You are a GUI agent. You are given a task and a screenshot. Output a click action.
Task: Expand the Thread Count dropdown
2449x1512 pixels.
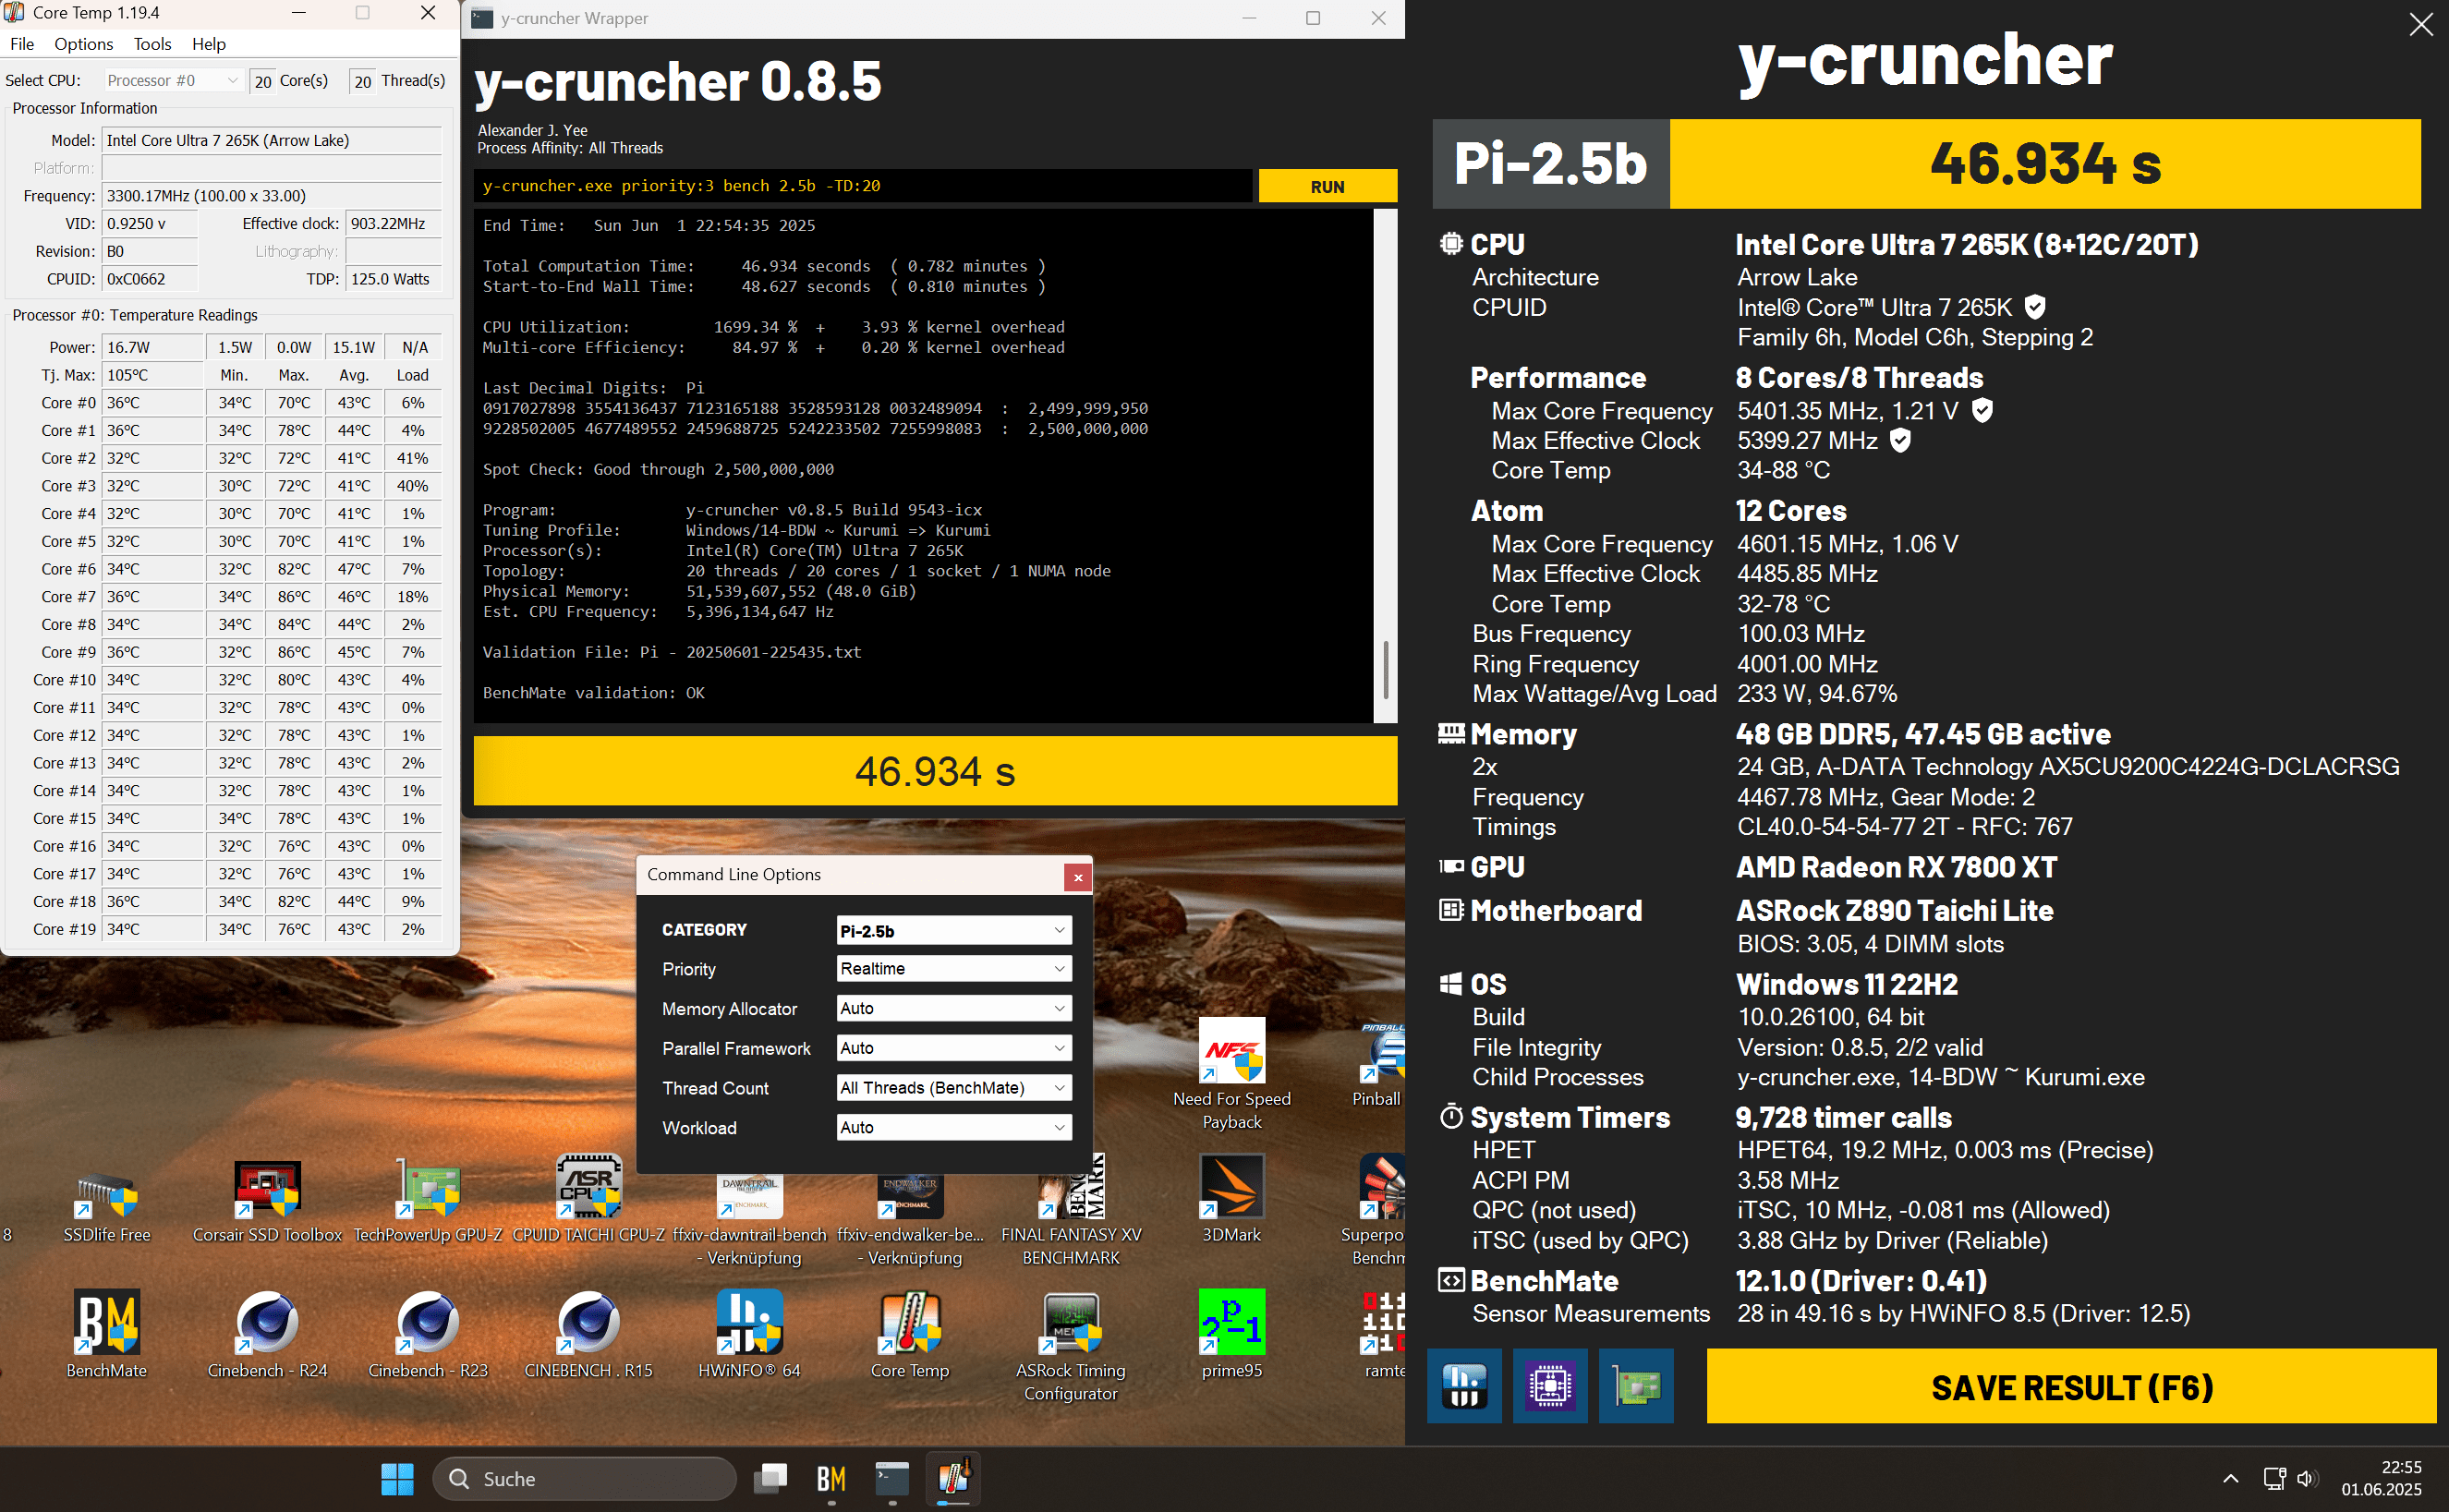point(953,1088)
